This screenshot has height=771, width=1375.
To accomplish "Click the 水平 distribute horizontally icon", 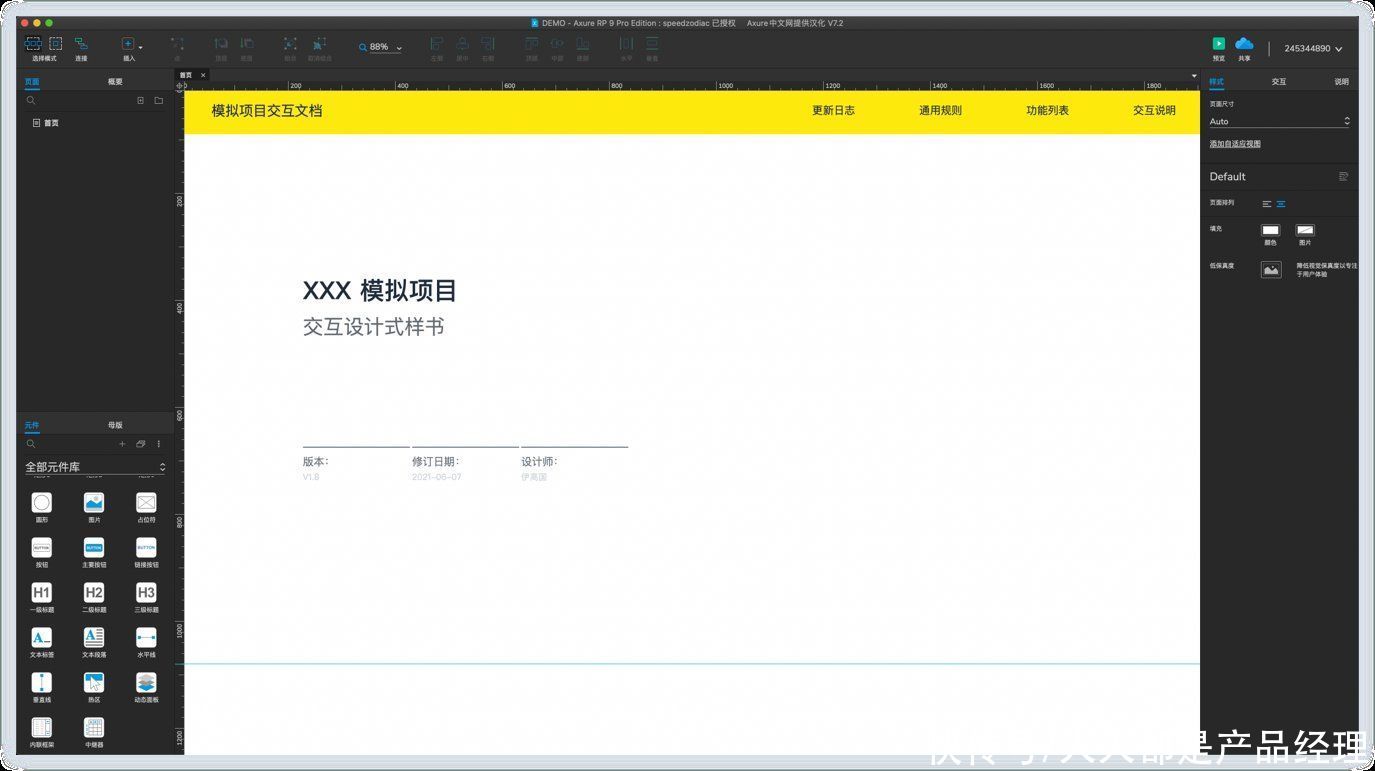I will [x=626, y=44].
